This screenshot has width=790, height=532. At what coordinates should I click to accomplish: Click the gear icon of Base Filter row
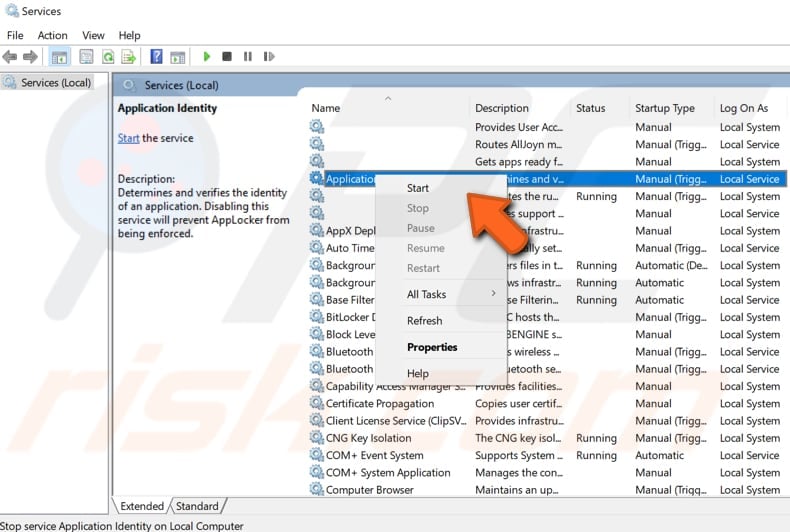click(316, 299)
